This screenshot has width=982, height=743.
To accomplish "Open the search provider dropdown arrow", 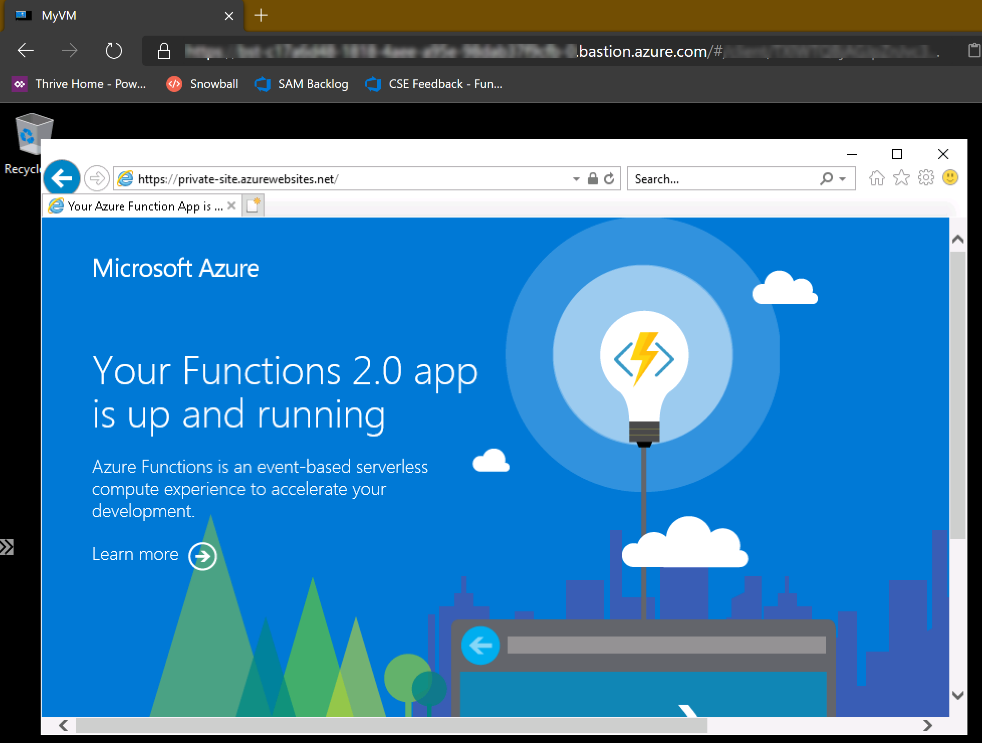I will pos(843,179).
